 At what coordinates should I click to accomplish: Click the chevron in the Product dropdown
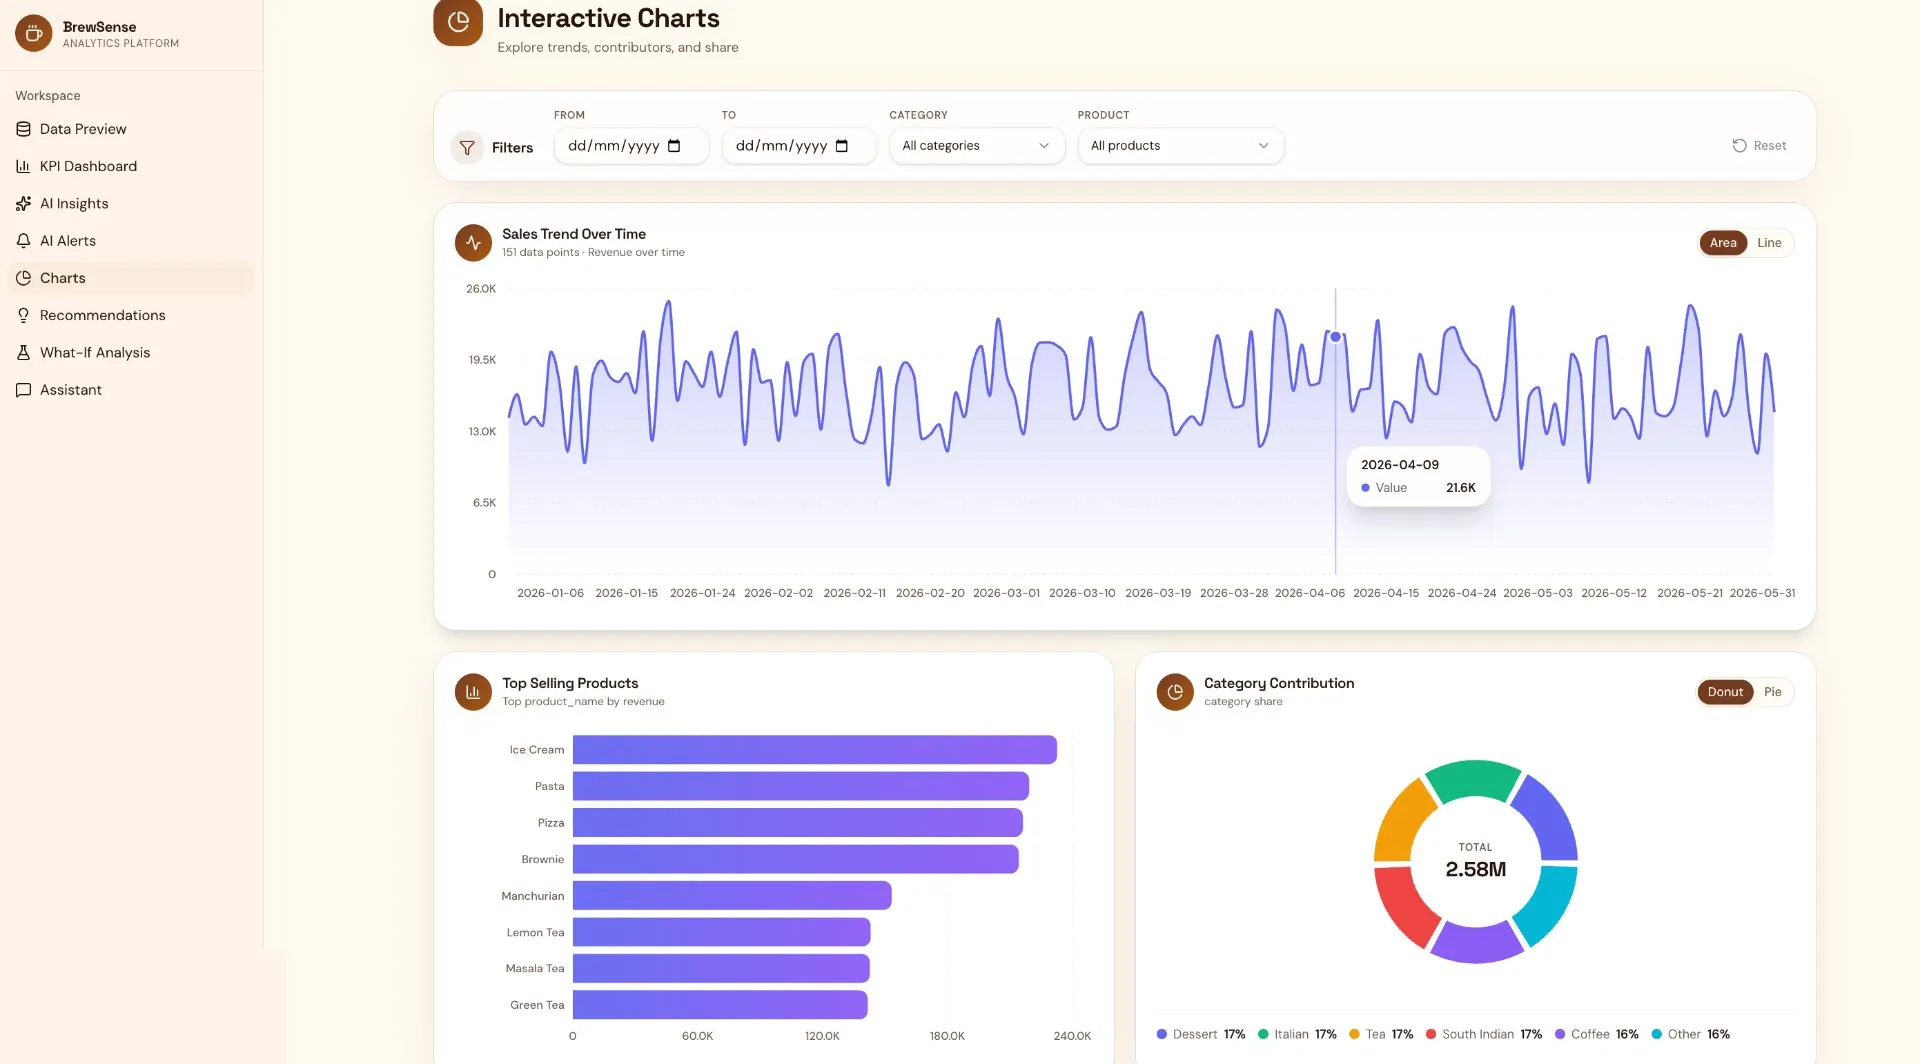pyautogui.click(x=1263, y=146)
